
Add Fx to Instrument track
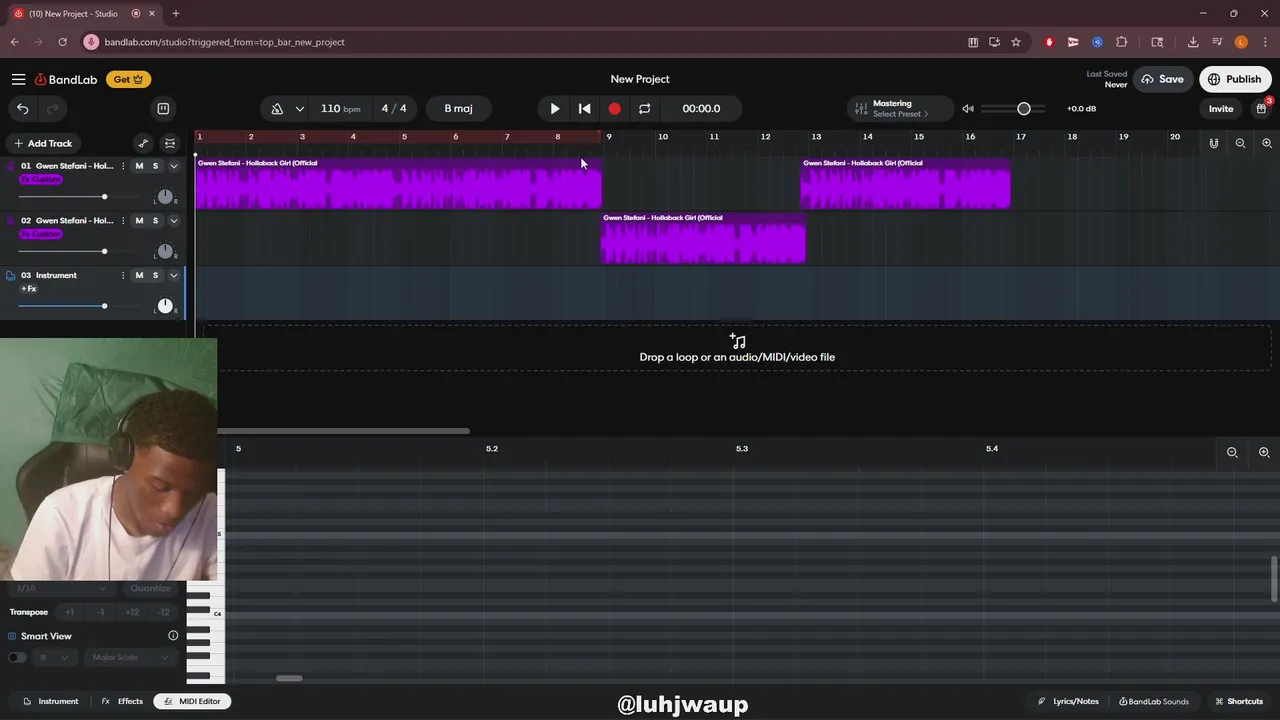pyautogui.click(x=29, y=289)
